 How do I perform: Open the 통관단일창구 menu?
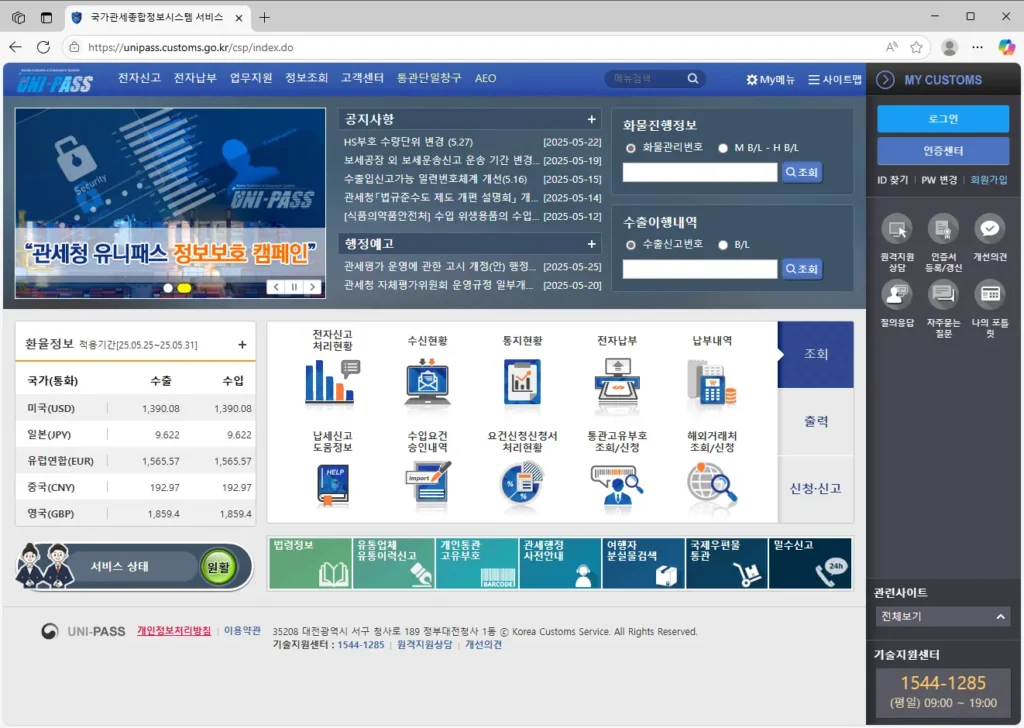(429, 78)
